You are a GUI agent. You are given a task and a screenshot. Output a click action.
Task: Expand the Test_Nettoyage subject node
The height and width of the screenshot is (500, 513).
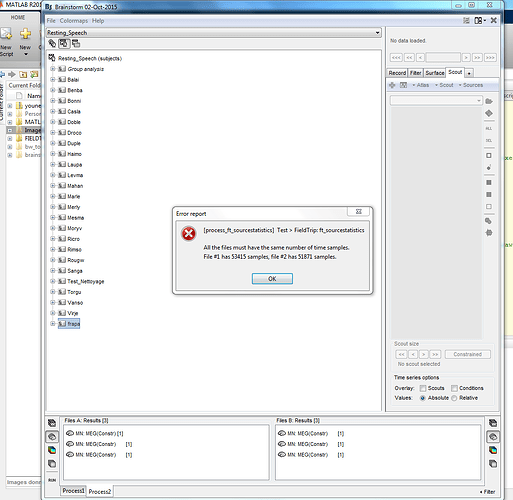[53, 281]
